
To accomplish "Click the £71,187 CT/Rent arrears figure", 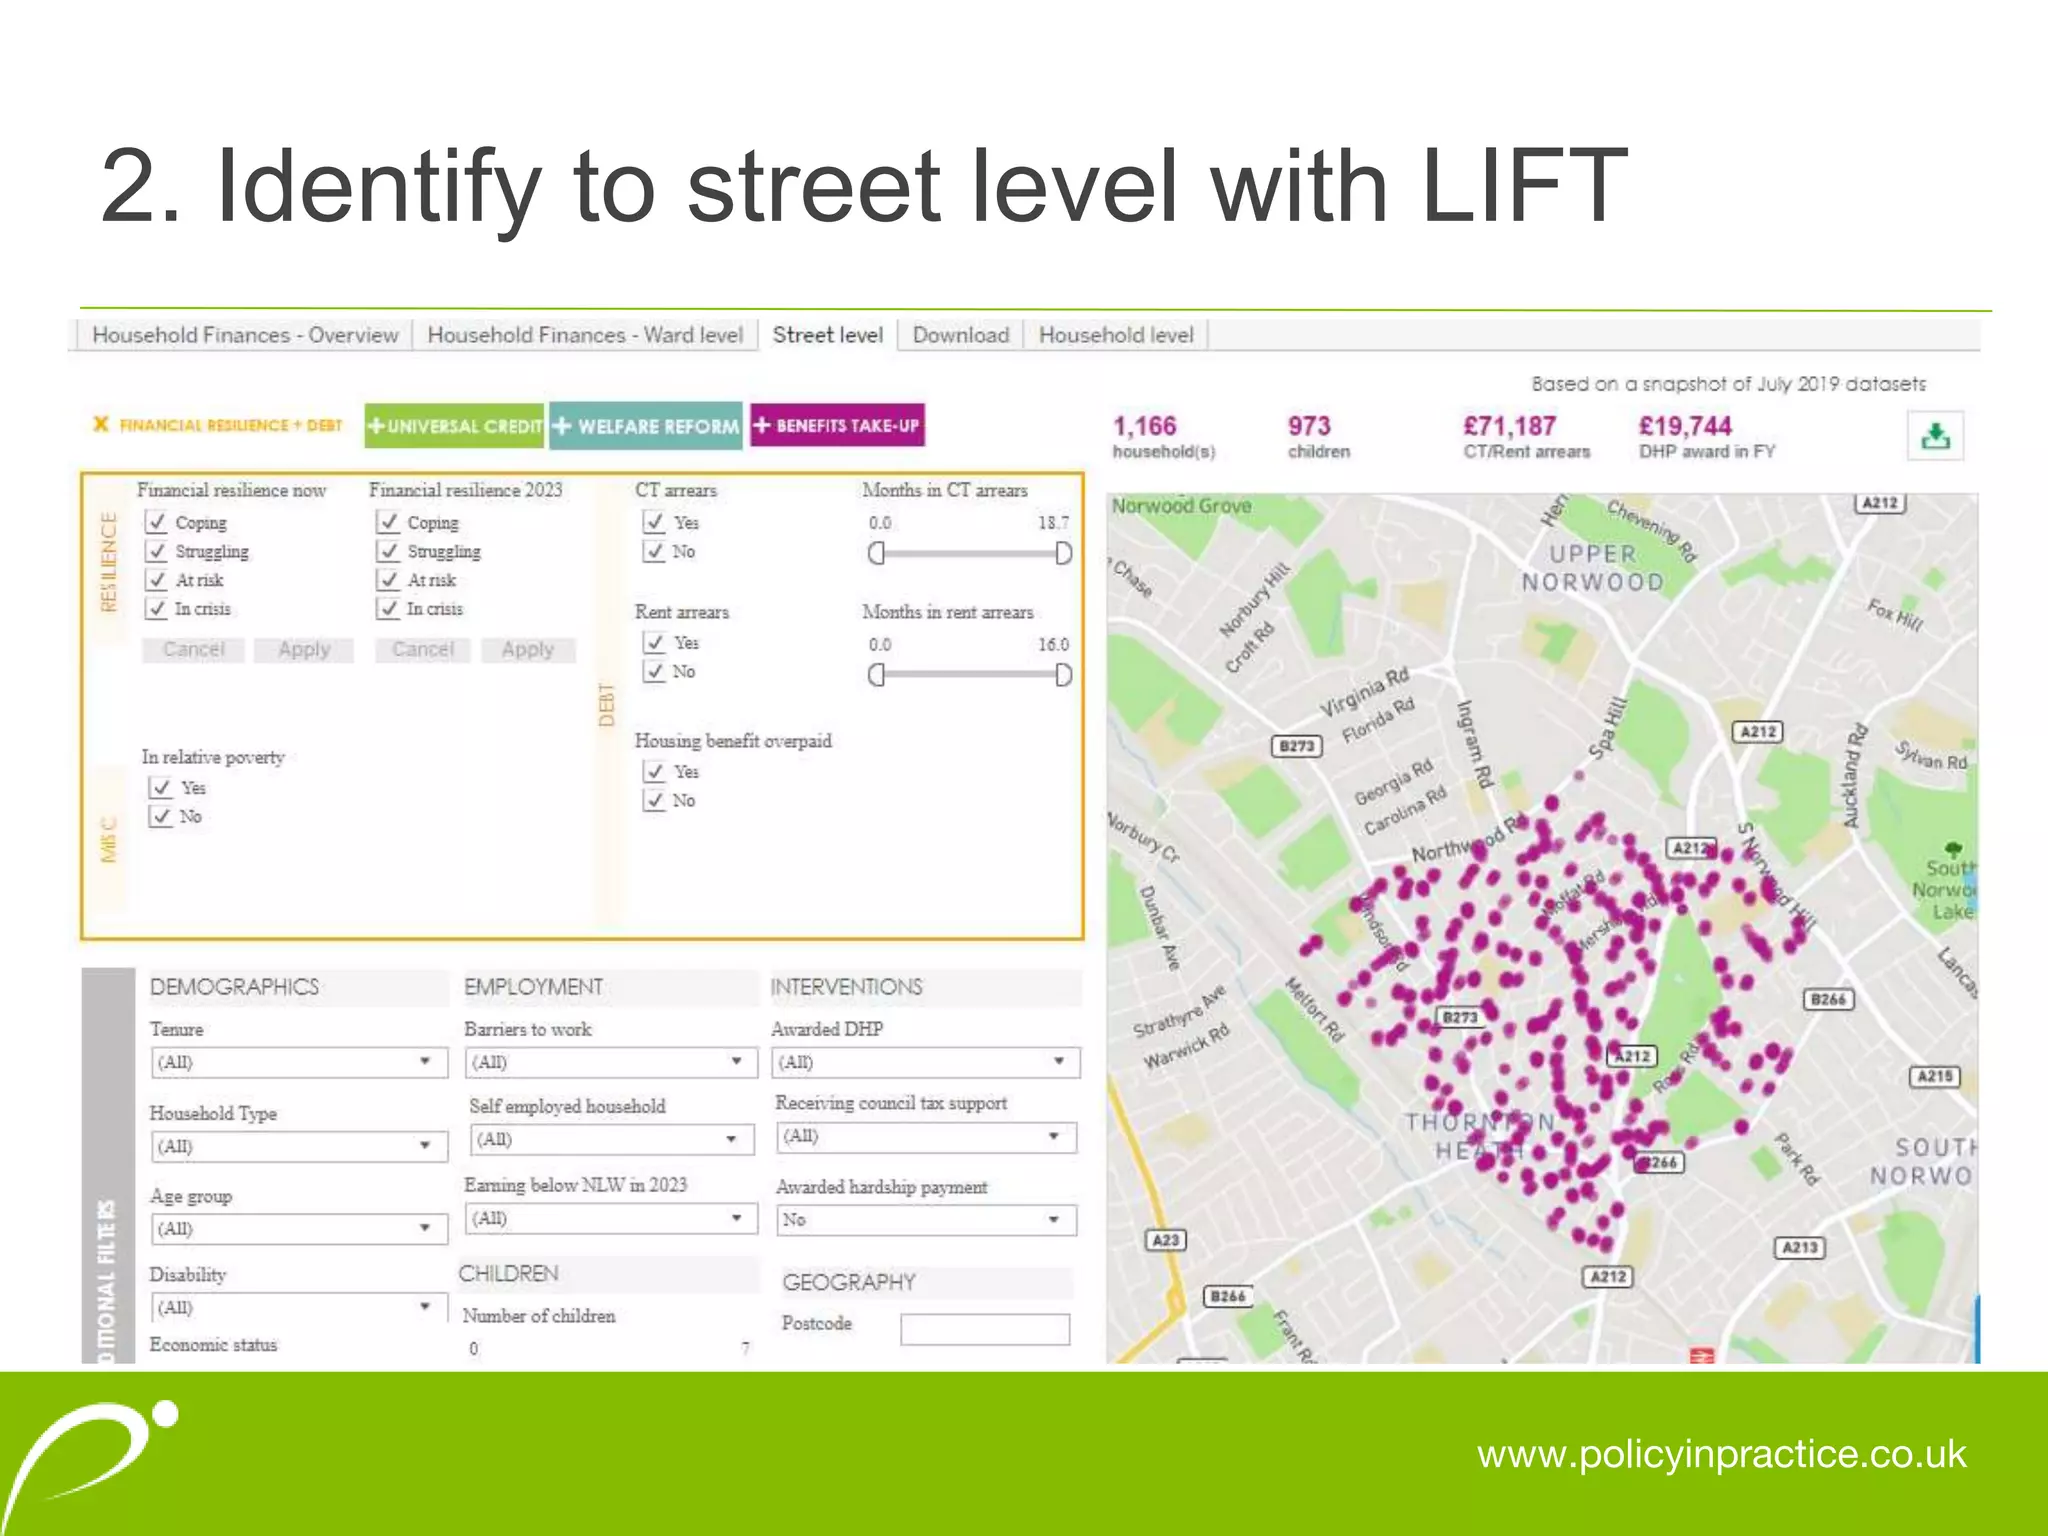I will [x=1526, y=437].
